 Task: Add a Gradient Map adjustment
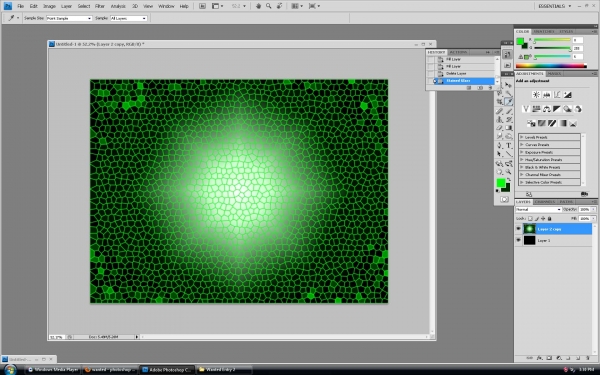click(x=562, y=123)
